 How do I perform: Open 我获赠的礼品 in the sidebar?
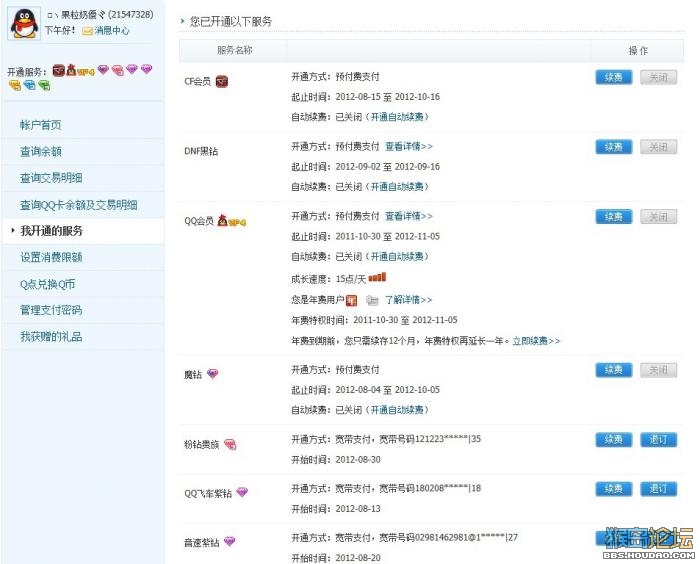pyautogui.click(x=51, y=337)
